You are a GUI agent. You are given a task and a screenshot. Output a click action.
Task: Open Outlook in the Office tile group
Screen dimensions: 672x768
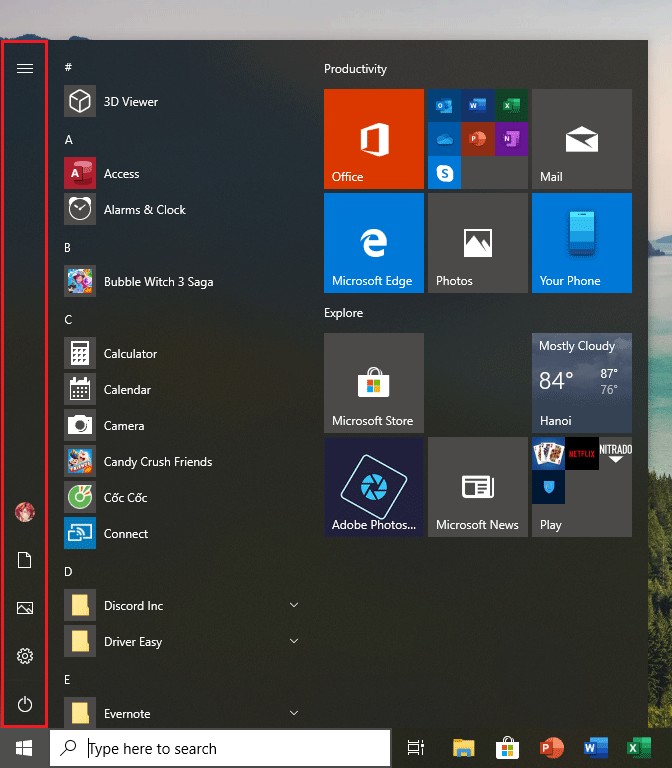click(x=444, y=105)
